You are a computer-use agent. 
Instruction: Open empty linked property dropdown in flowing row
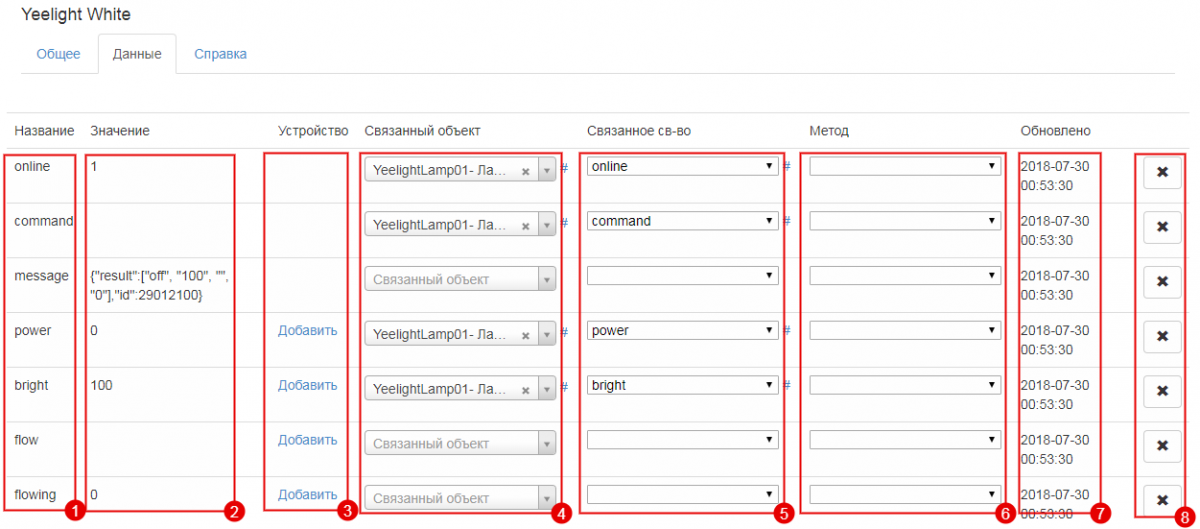[683, 493]
